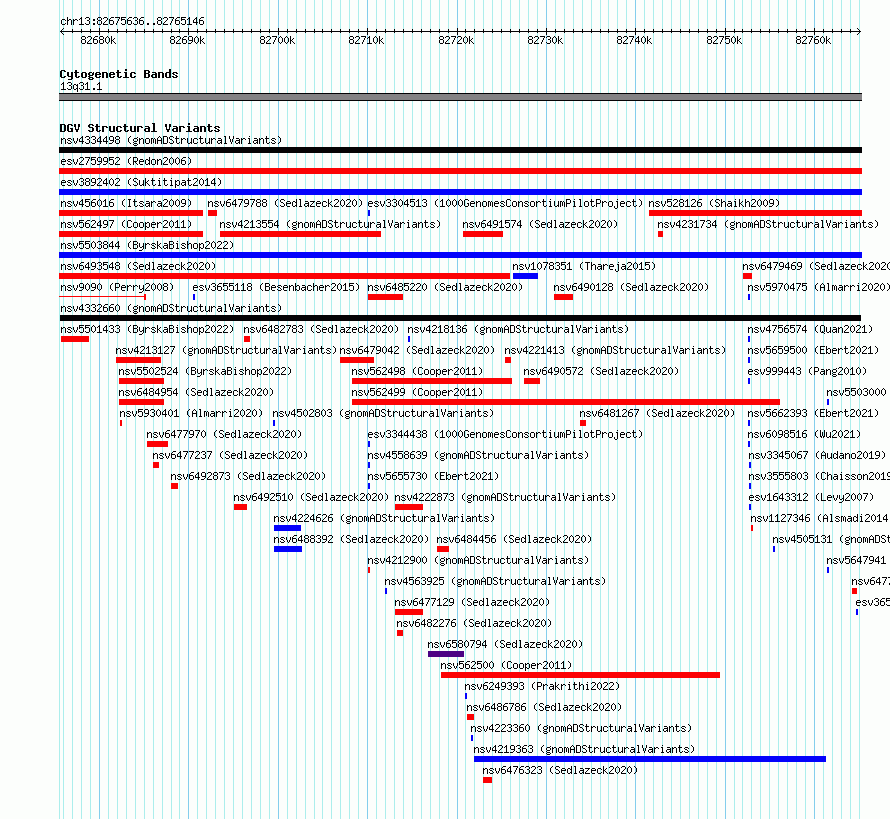
Task: Select nsv4213554 gnomADStructuralVariants label
Action: point(330,224)
